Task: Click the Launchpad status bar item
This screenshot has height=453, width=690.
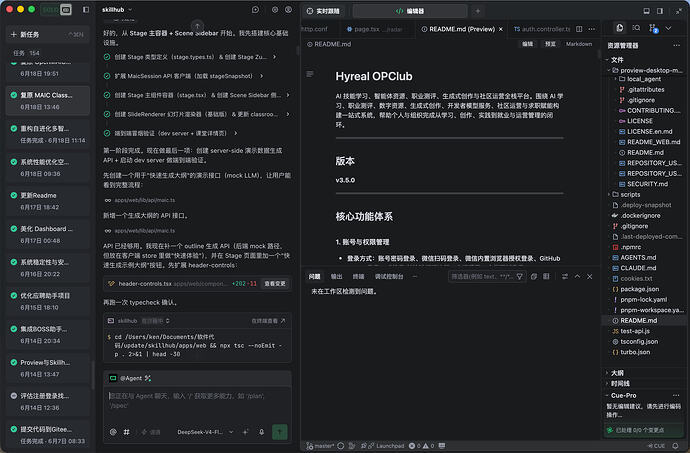Action: [382, 446]
